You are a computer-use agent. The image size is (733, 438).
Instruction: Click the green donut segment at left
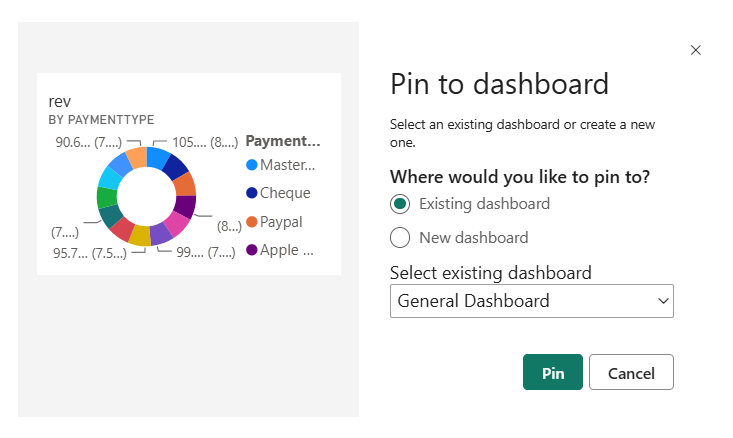107,197
